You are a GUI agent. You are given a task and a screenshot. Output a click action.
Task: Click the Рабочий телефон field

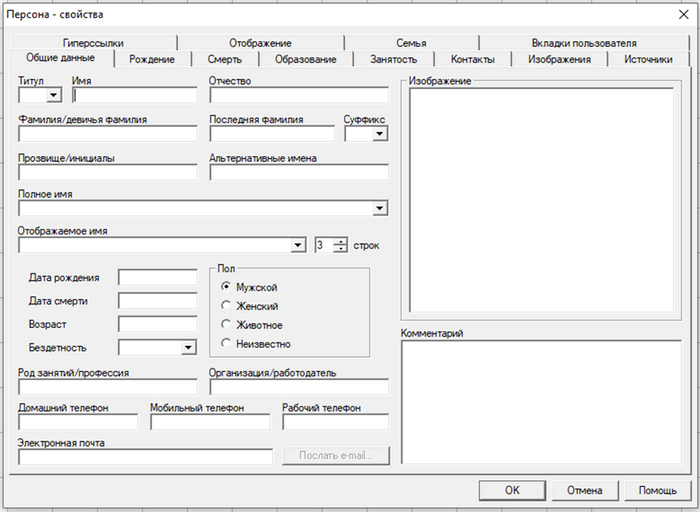336,422
